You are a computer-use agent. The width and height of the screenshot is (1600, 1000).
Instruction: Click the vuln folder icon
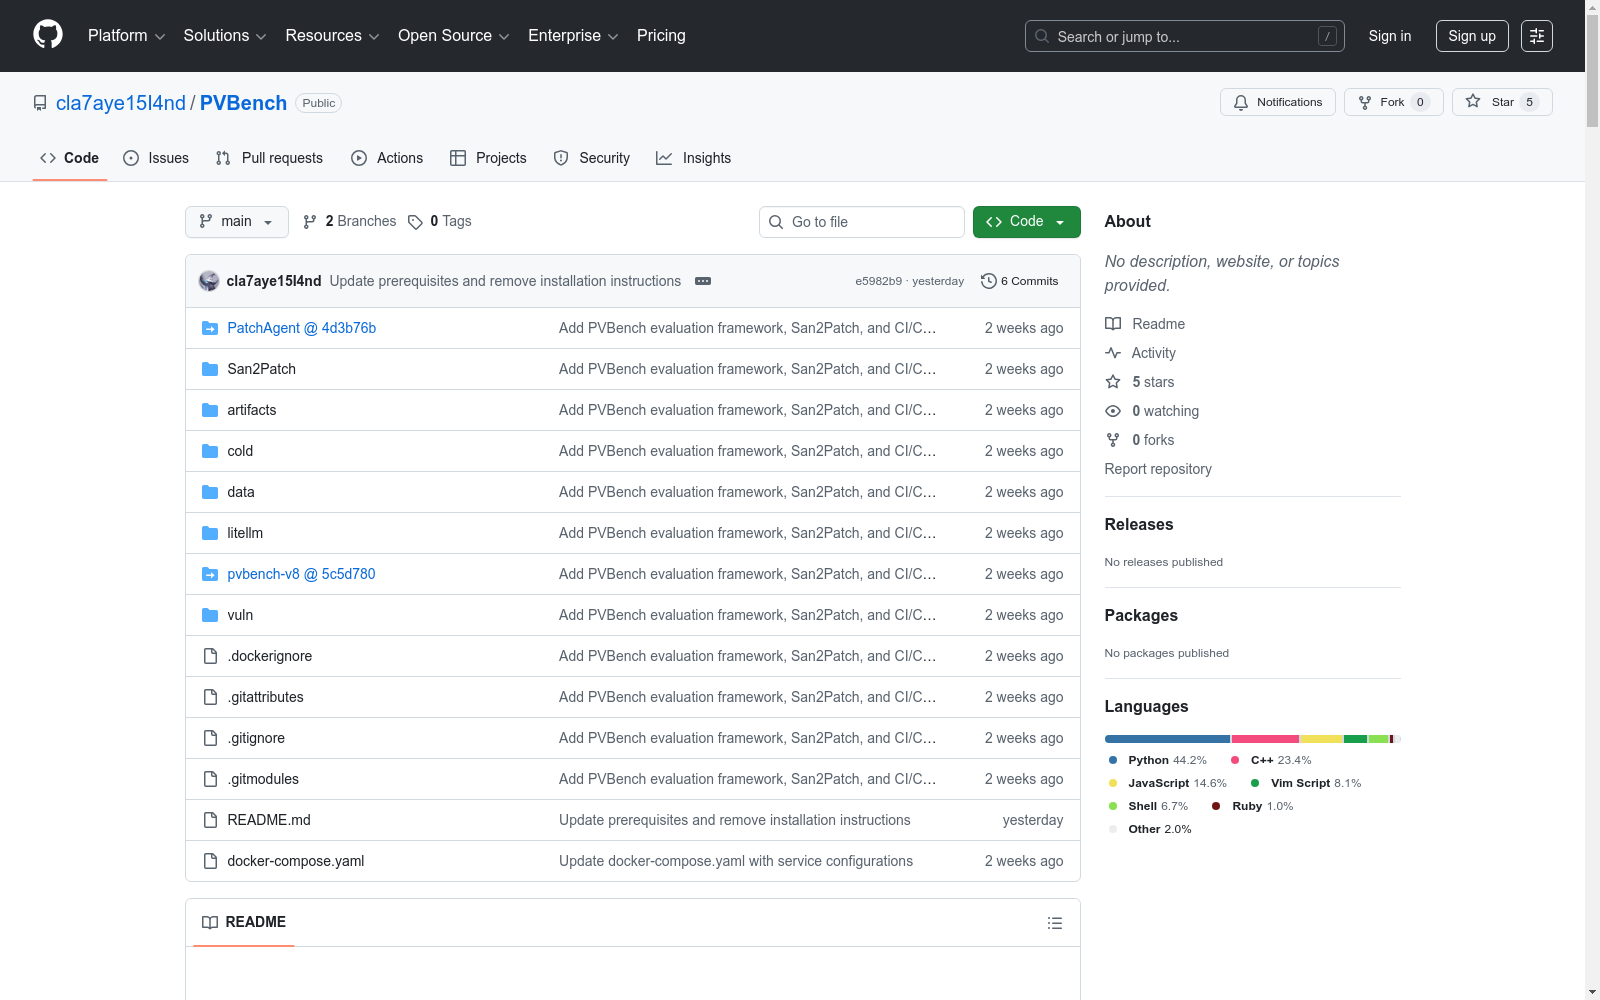(x=210, y=615)
